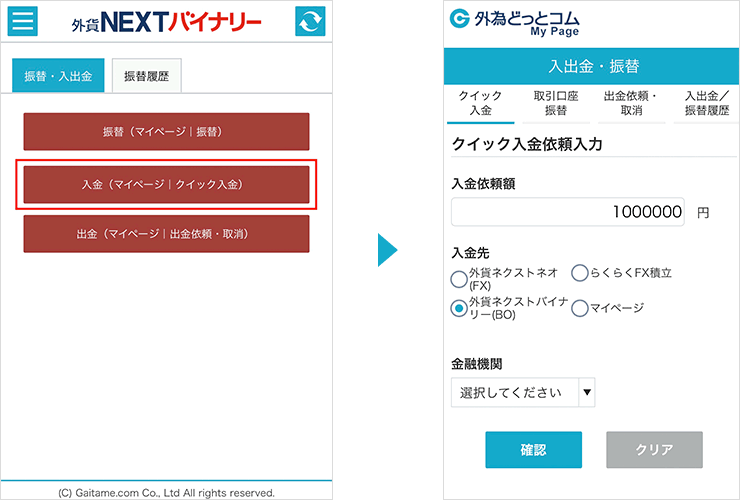740x500 pixels.
Task: Open the hamburger menu icon
Action: coord(22,21)
